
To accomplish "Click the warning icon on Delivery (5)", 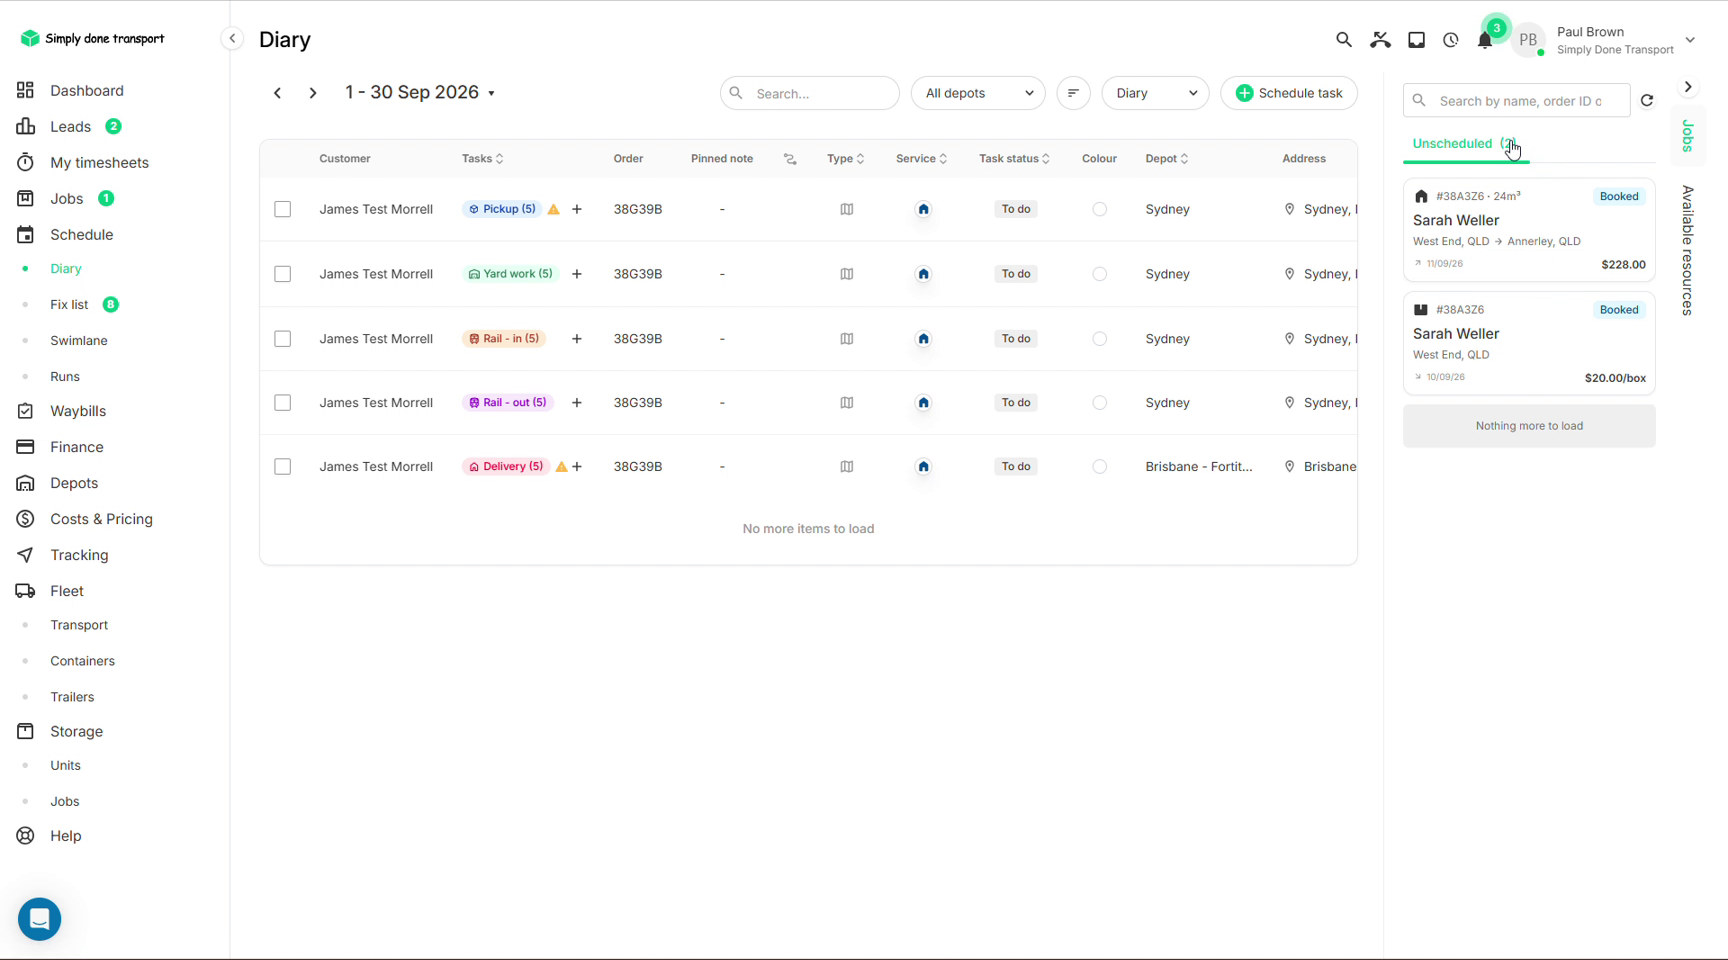I will point(561,467).
